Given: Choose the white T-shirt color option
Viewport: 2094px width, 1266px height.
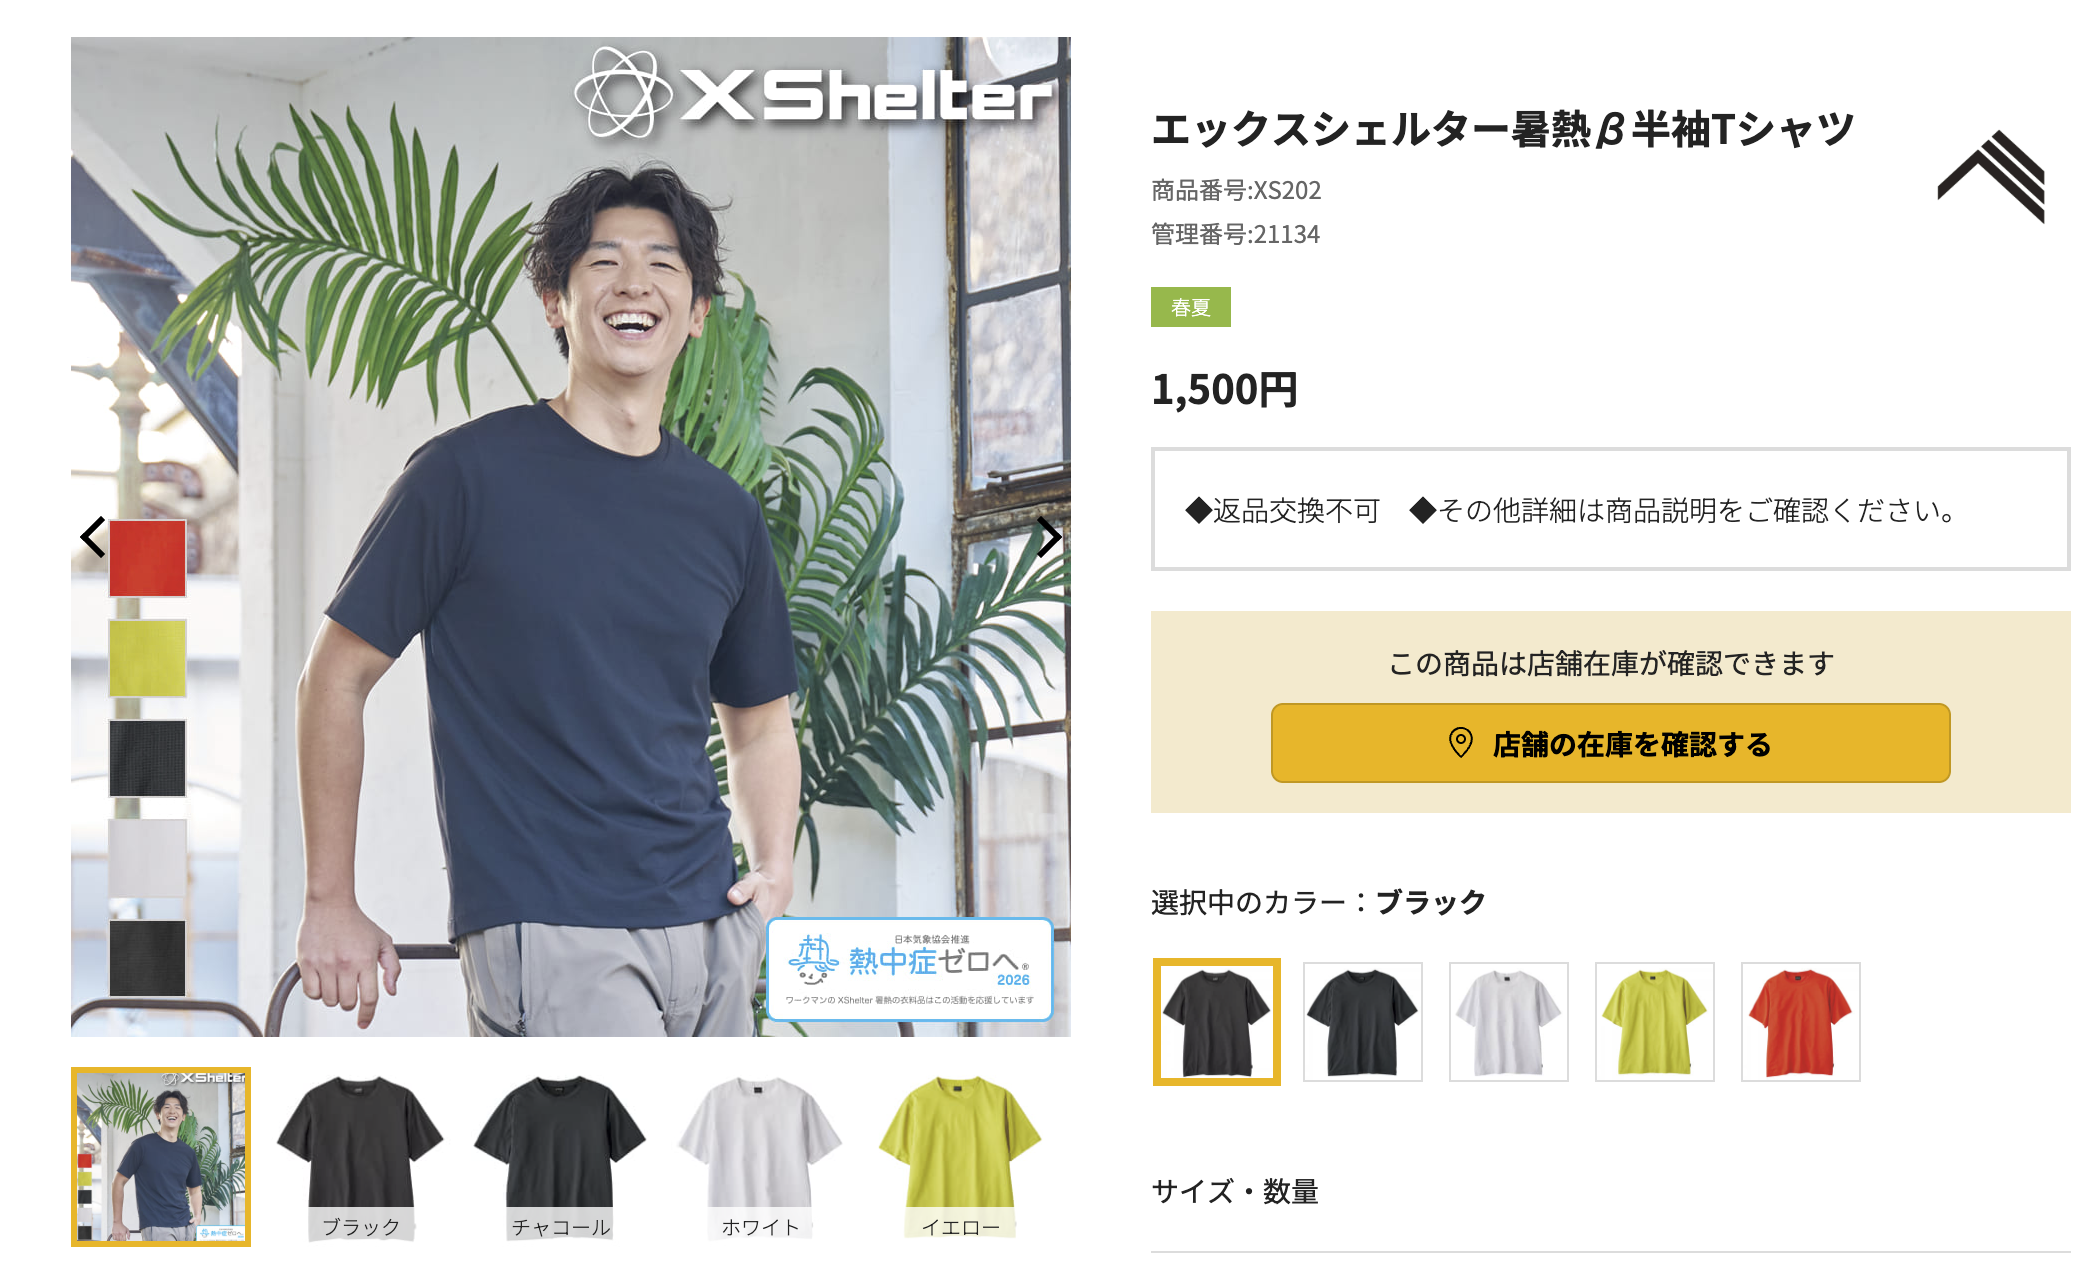Looking at the screenshot, I should [x=1509, y=1022].
